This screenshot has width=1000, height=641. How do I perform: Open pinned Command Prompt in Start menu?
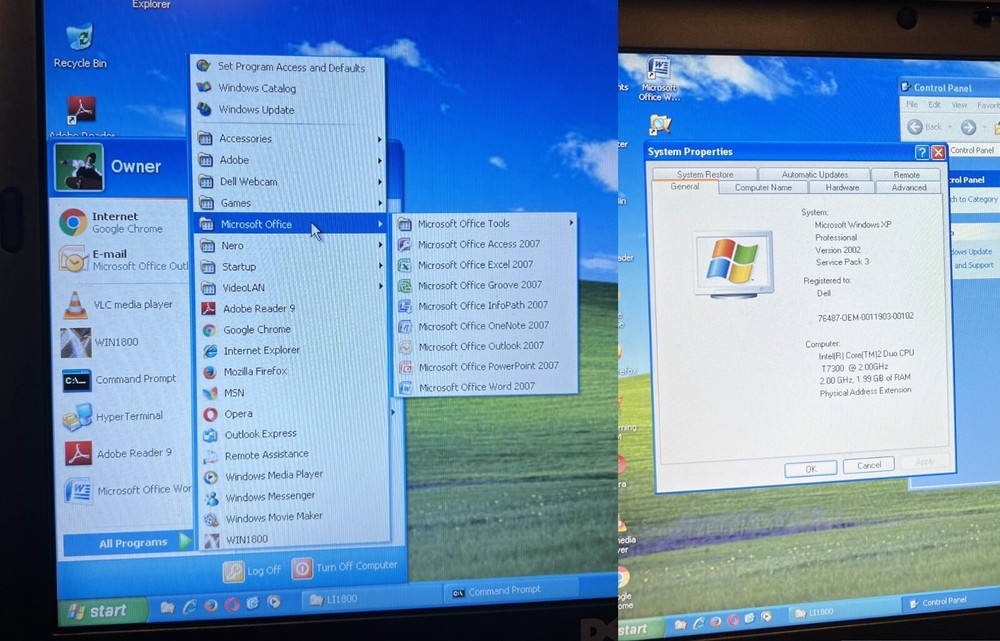coord(119,379)
